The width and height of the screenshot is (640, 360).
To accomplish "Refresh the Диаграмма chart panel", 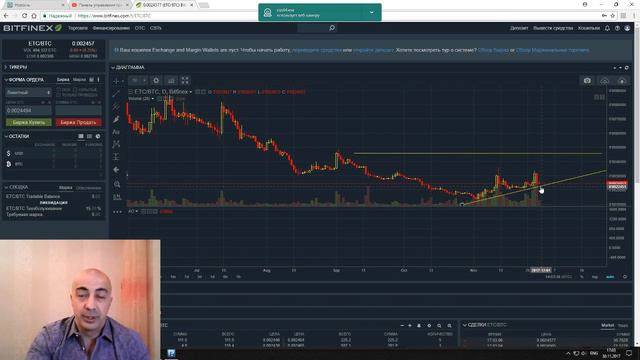I will (627, 68).
